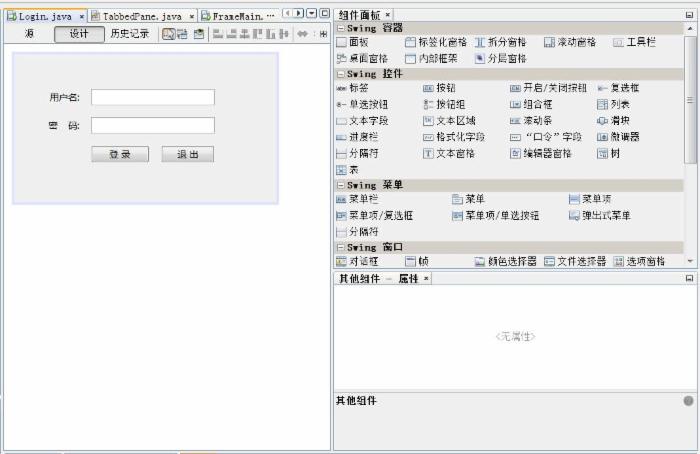This screenshot has width=700, height=454.
Task: Select the 面板 (Panel) component
Action: (x=353, y=42)
